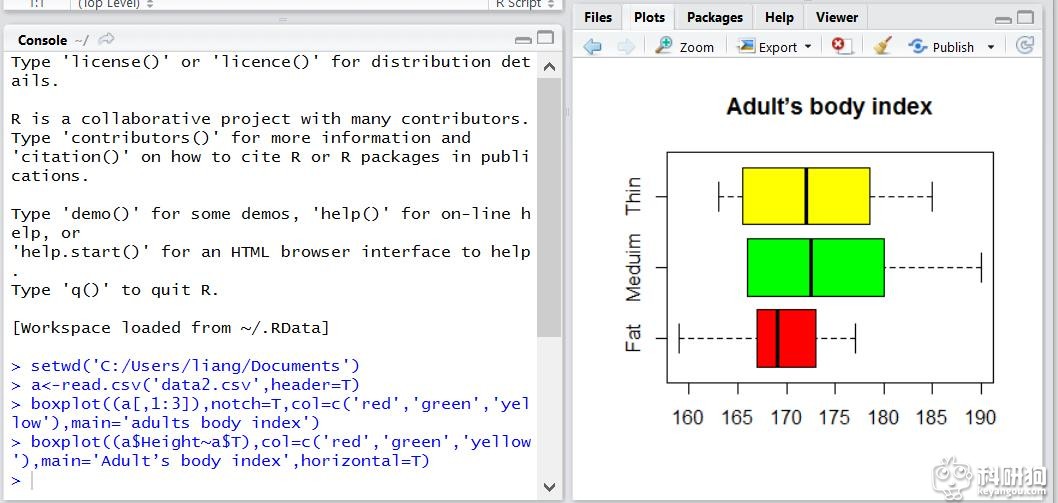Click the "Type 'q()' to quit R." line

pyautogui.click(x=115, y=290)
